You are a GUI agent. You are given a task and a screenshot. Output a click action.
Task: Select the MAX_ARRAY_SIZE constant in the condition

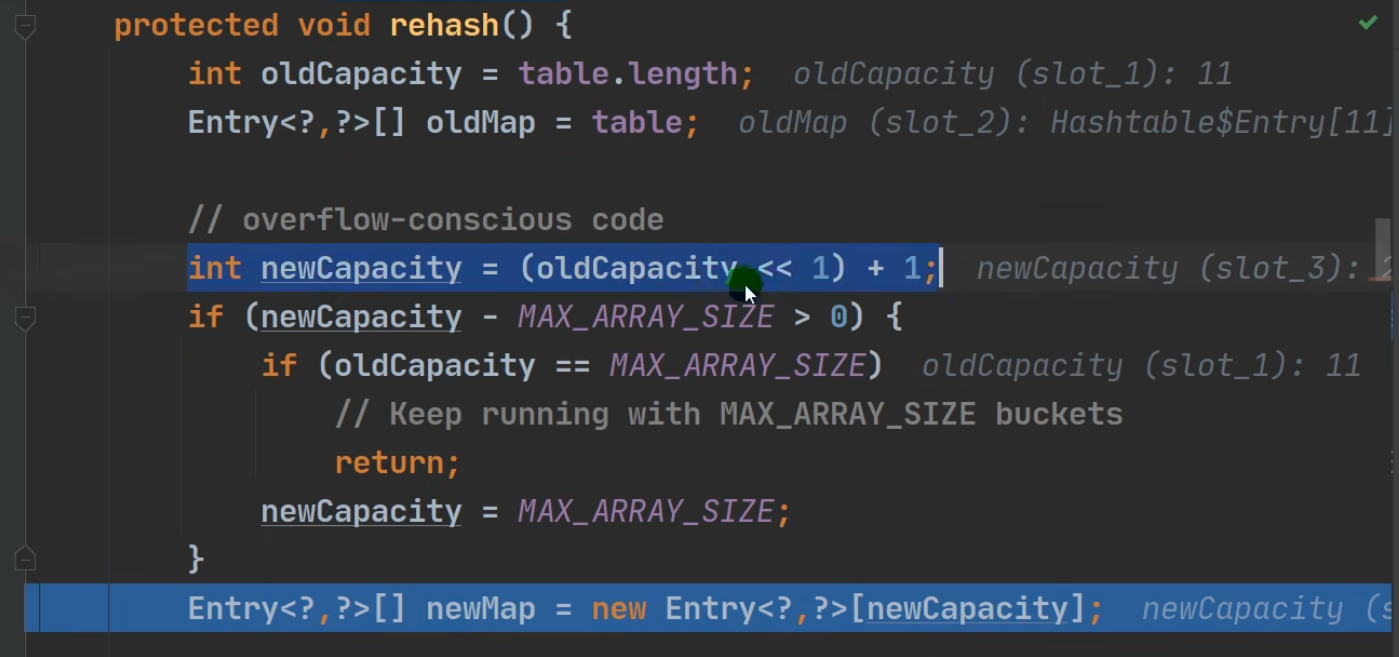pos(645,317)
